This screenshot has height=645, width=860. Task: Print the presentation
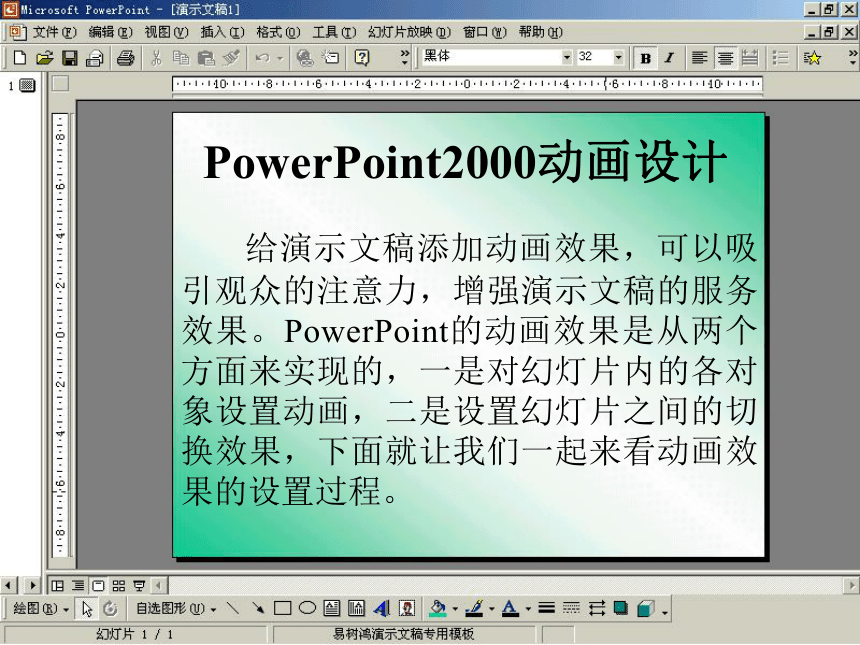click(126, 58)
